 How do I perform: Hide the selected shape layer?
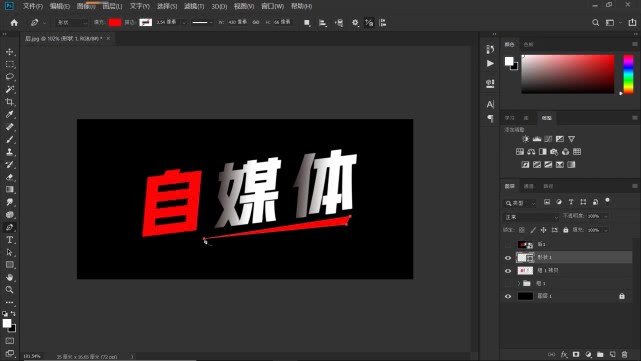[508, 258]
